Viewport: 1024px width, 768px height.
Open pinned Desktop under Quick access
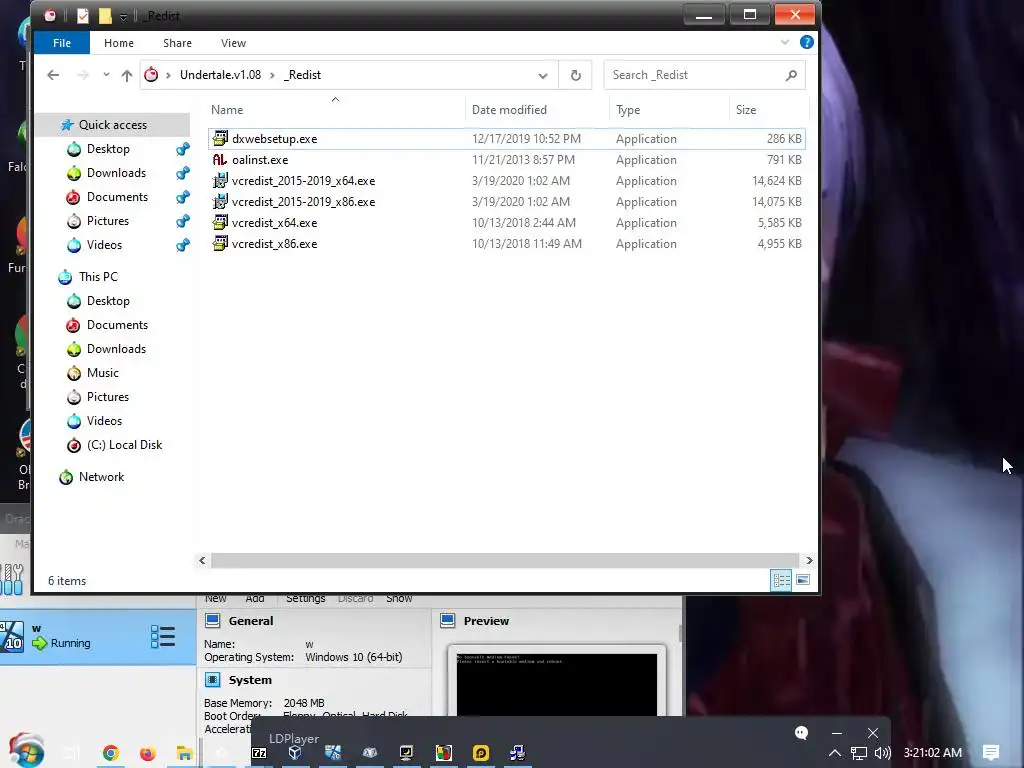[108, 149]
